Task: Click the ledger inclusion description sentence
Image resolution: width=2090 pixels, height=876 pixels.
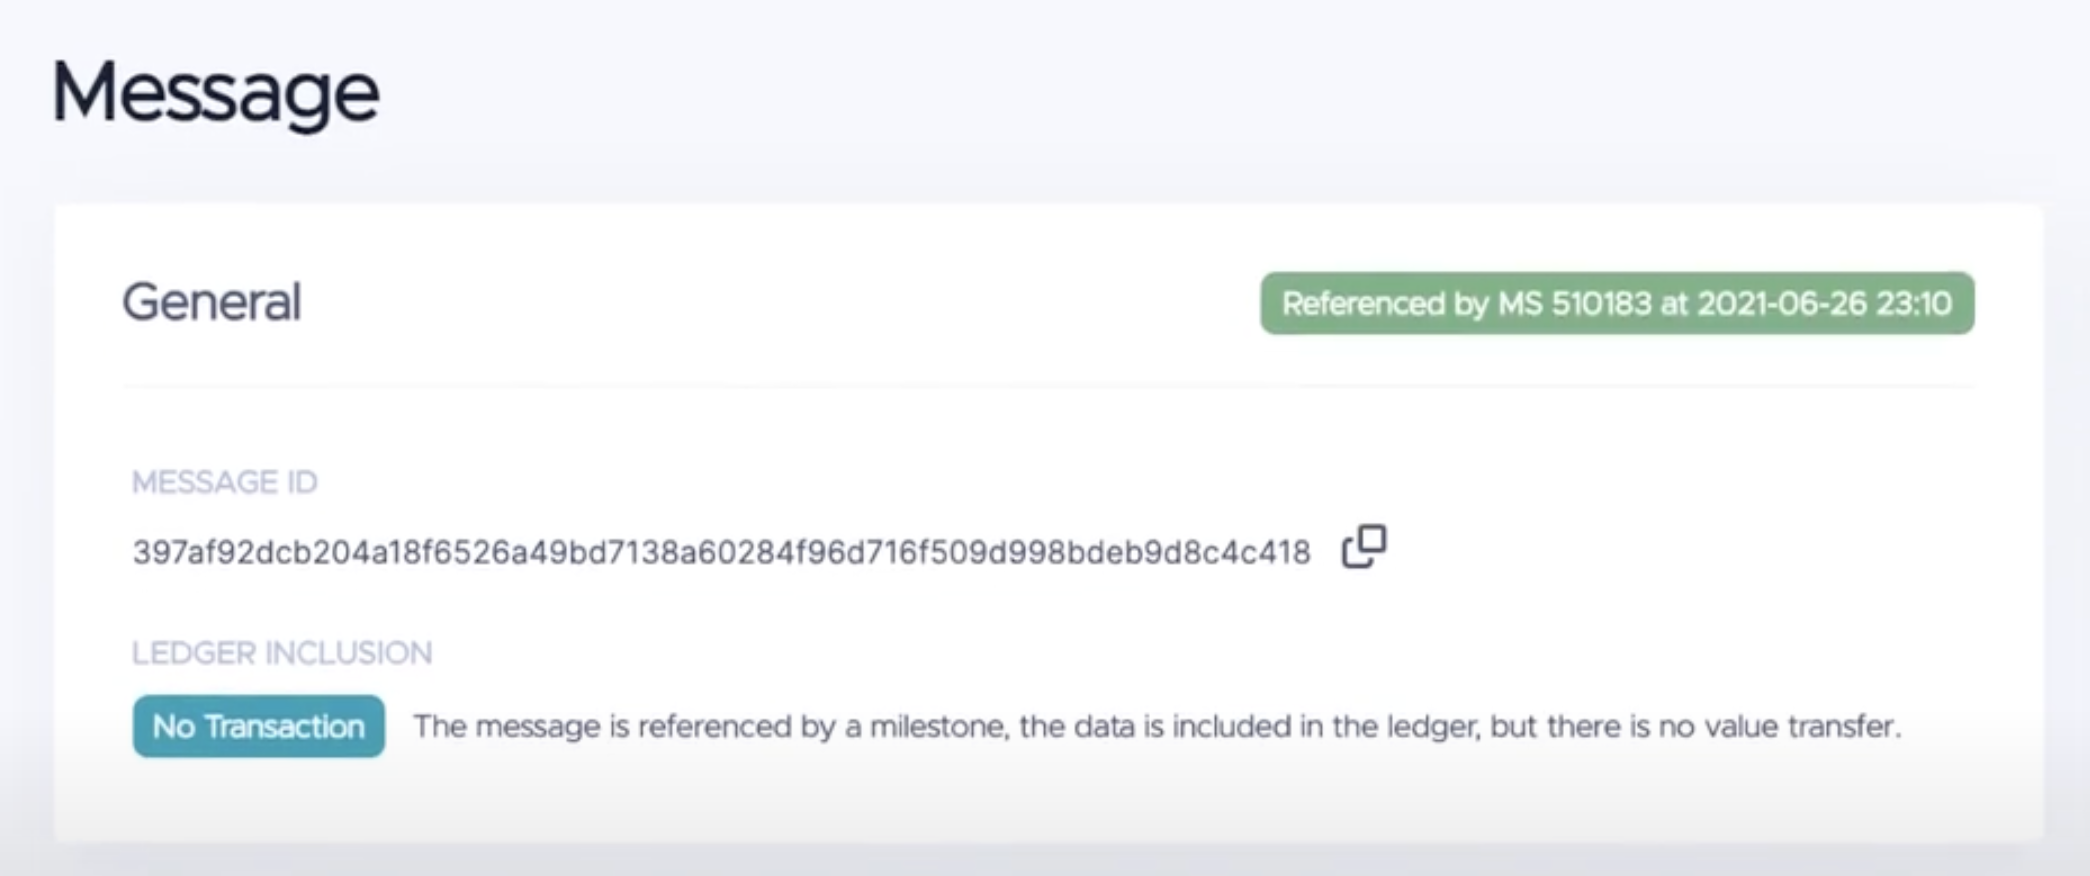Action: [1156, 726]
